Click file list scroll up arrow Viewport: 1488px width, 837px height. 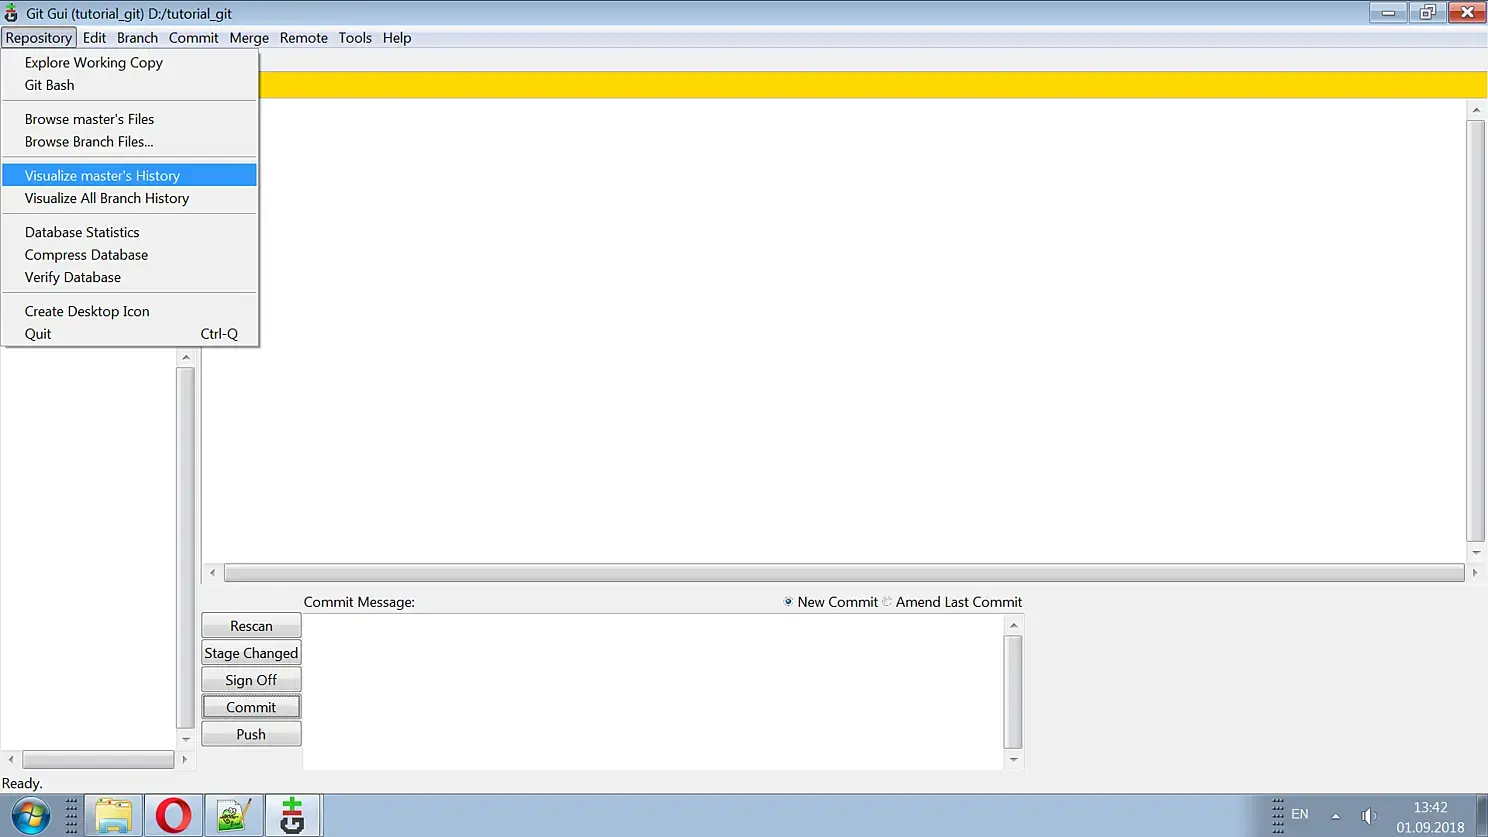coord(185,357)
